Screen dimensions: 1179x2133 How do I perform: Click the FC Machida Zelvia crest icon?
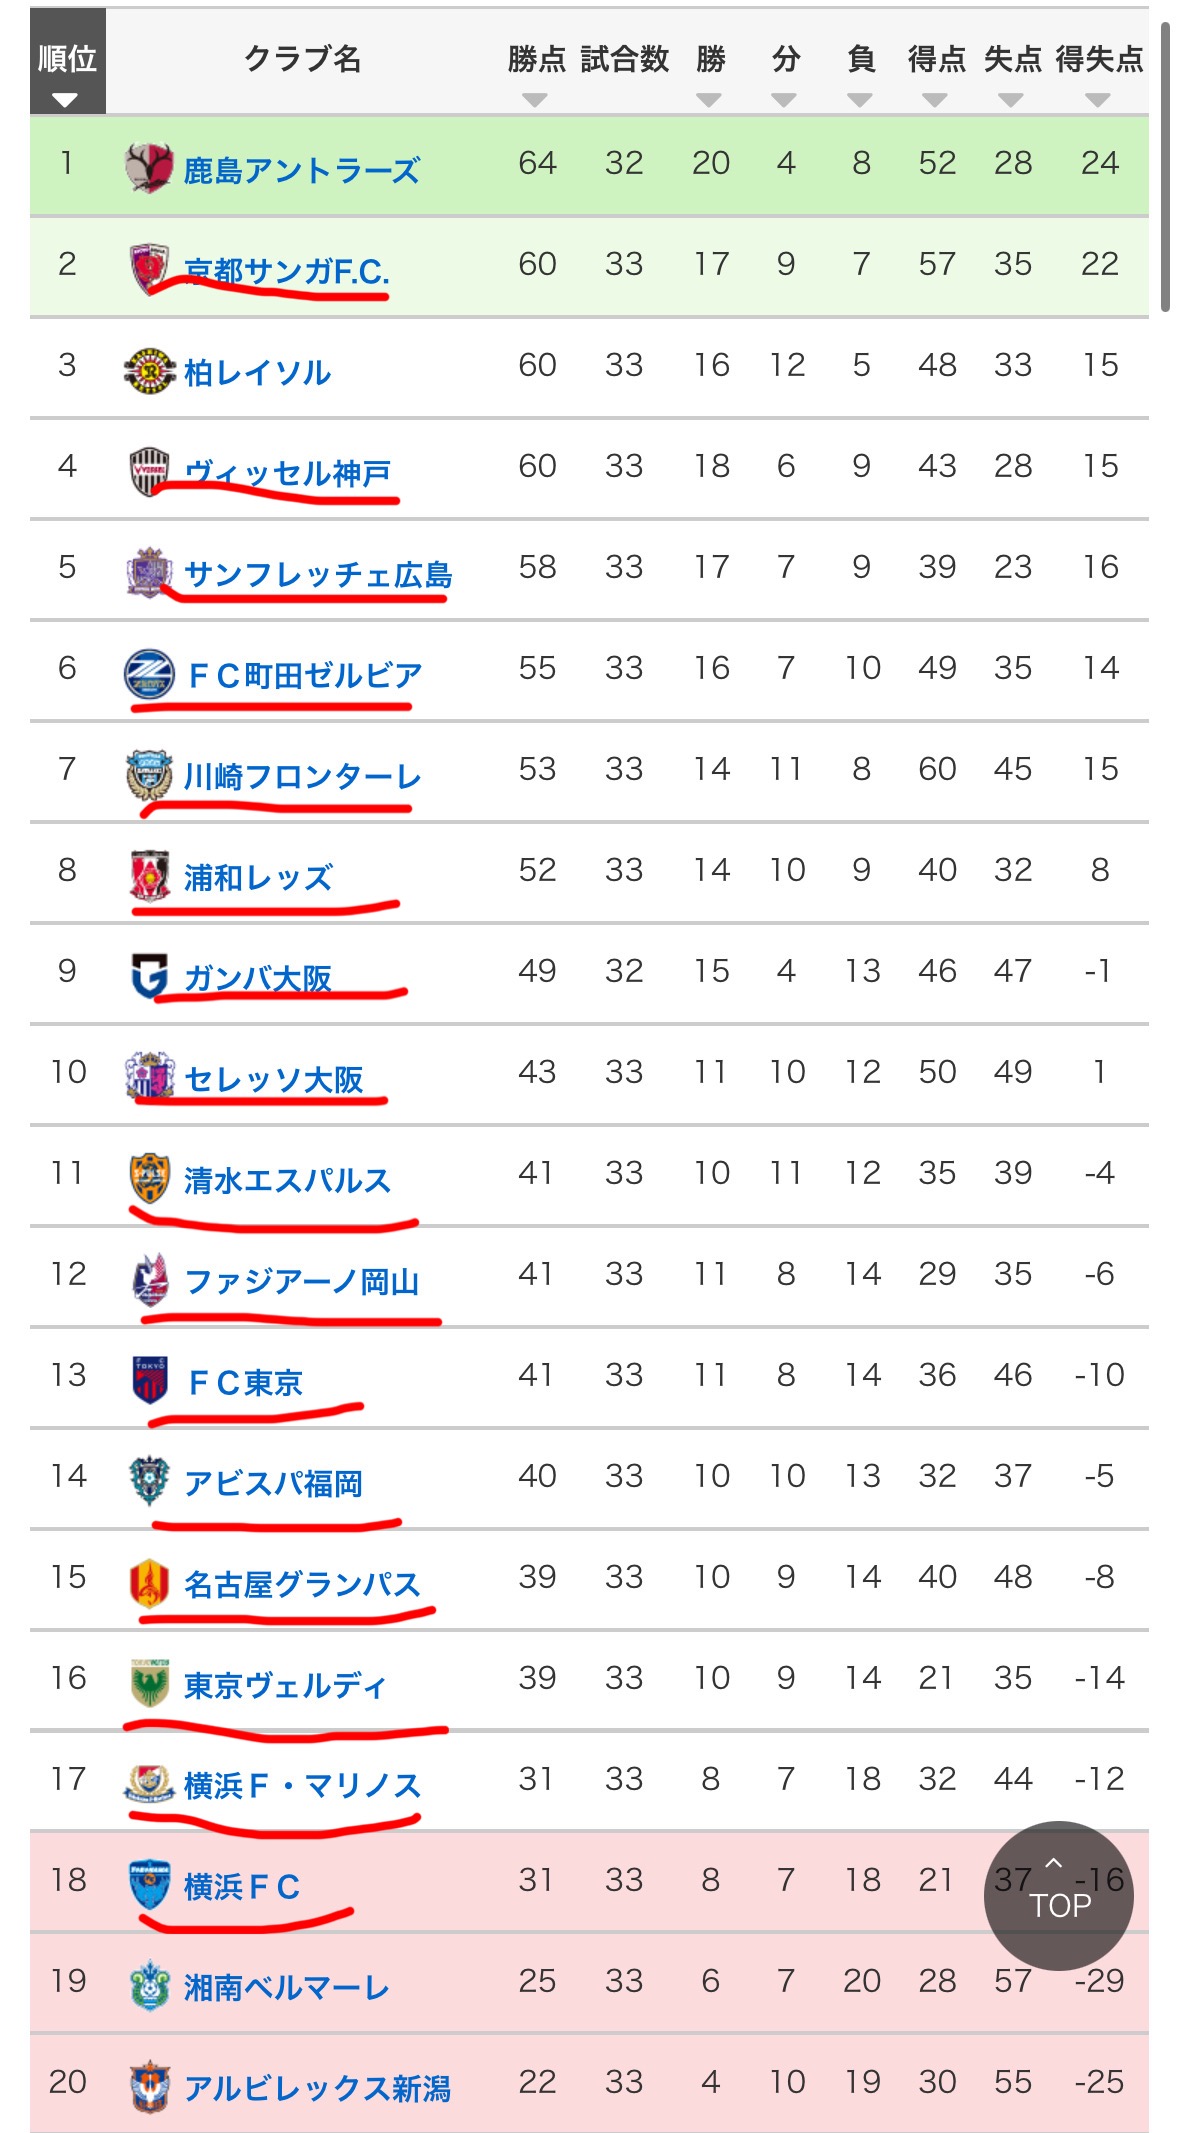[149, 673]
